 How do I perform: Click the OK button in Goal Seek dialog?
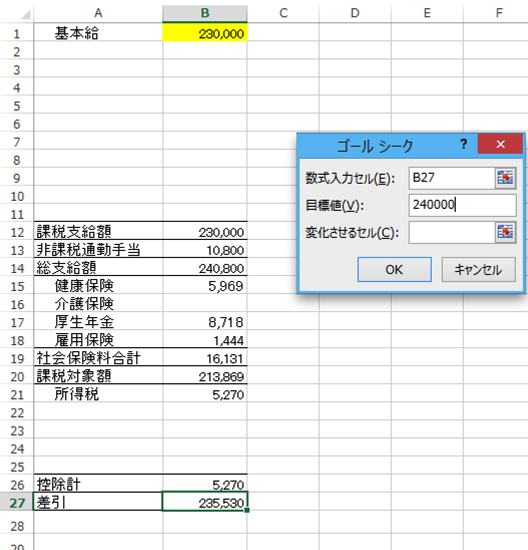pyautogui.click(x=394, y=269)
